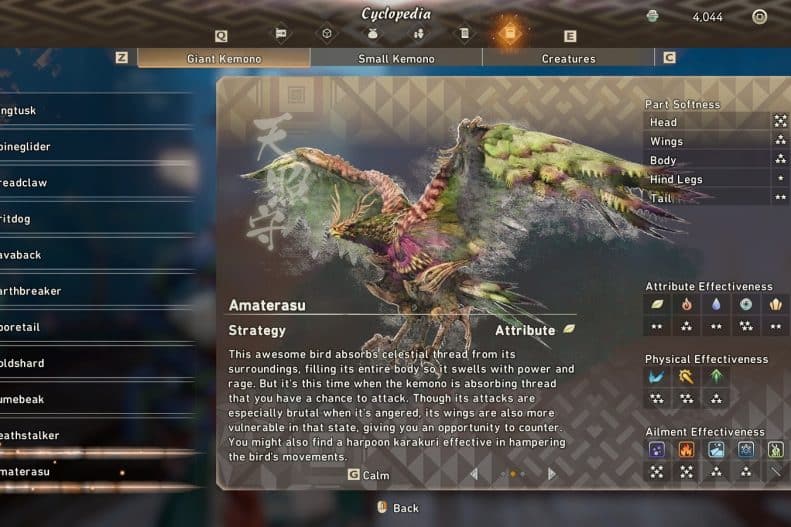Go to next page with right arrow

(551, 474)
